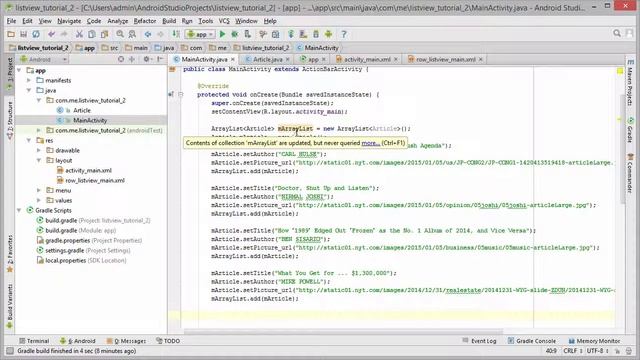Switch to the row_listview_main.xml editor tab
Screen dimensions: 640x360
pyautogui.click(x=445, y=59)
